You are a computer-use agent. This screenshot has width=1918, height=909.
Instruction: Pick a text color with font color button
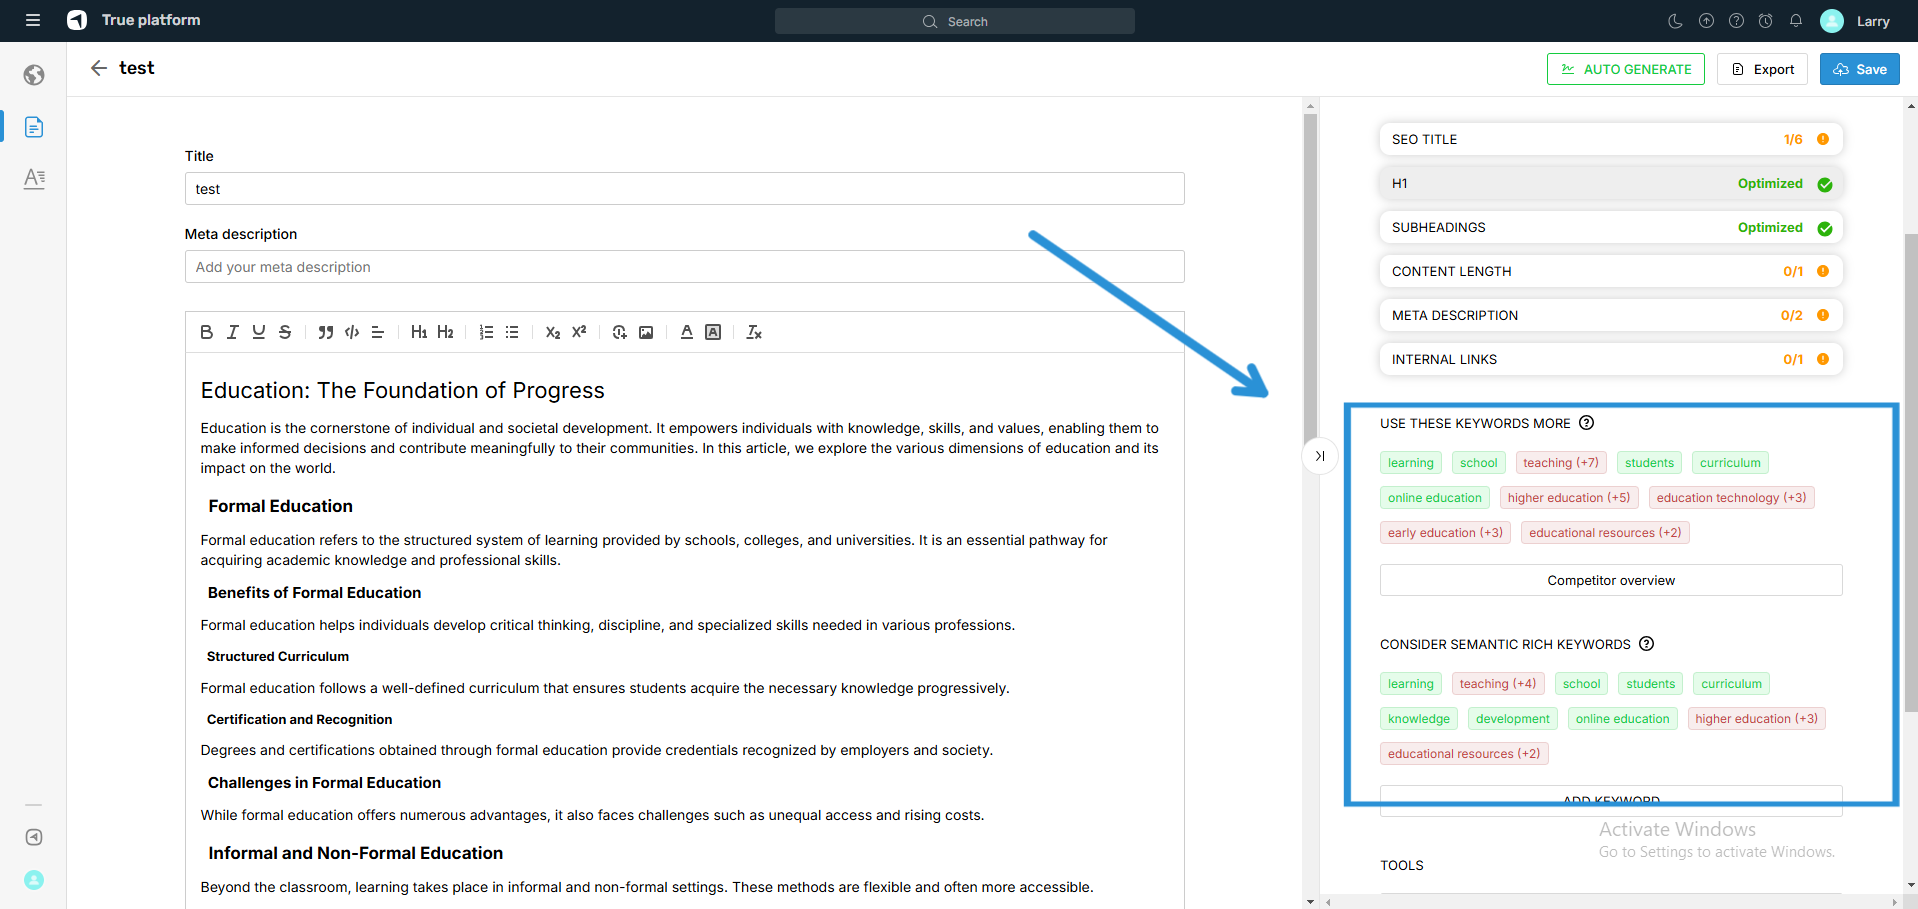[x=687, y=332]
